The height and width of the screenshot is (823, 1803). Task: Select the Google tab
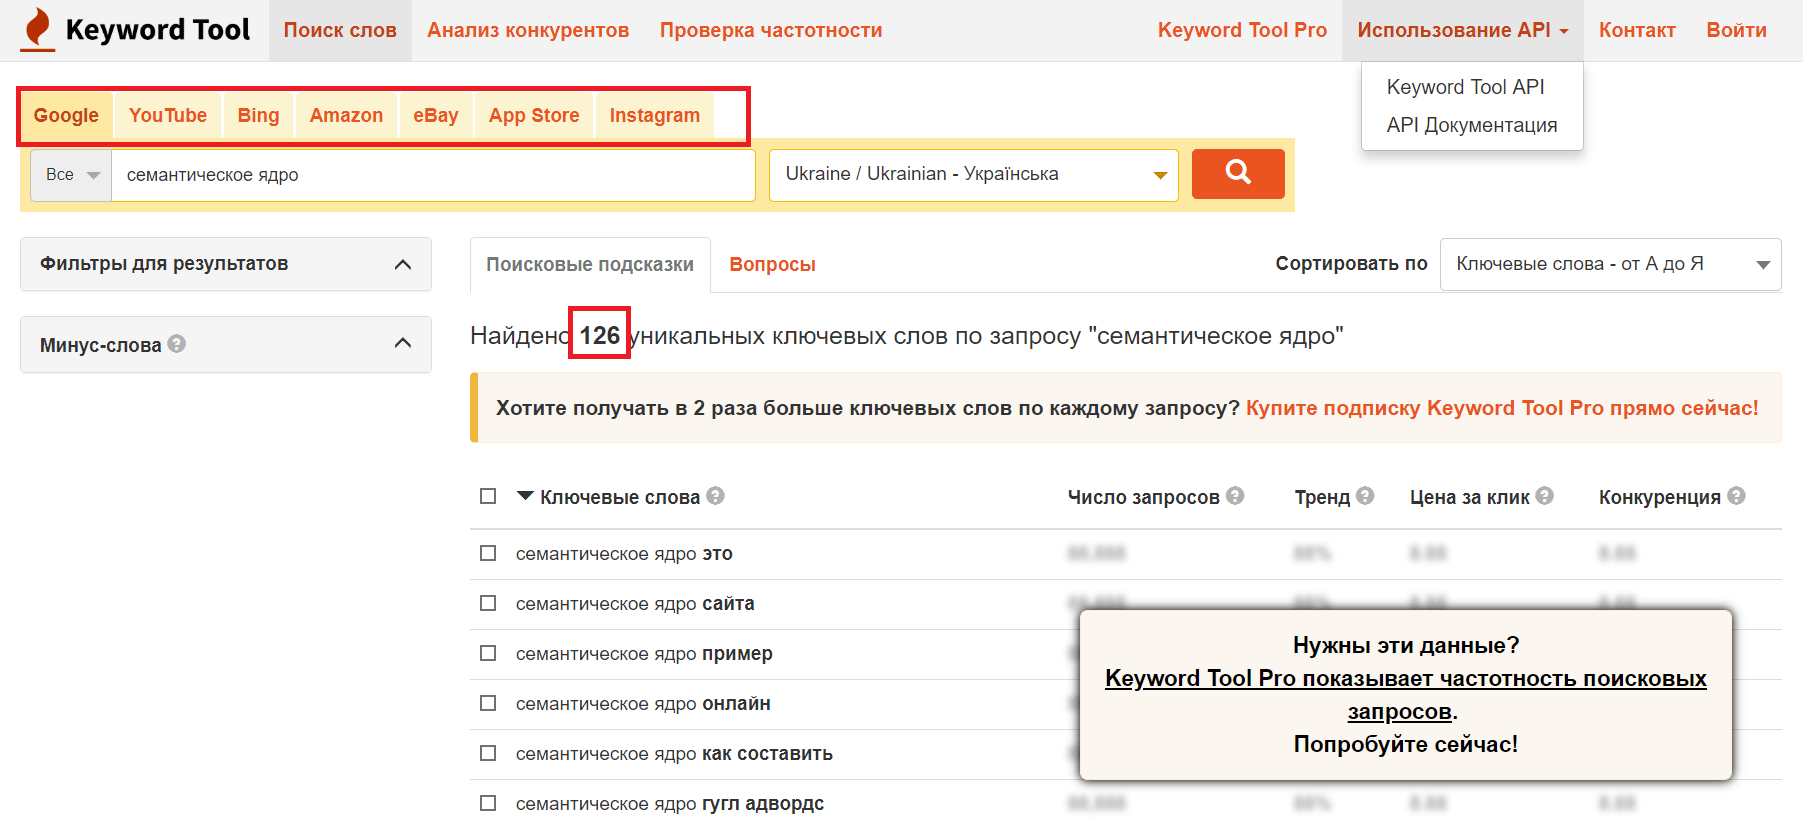click(x=66, y=115)
